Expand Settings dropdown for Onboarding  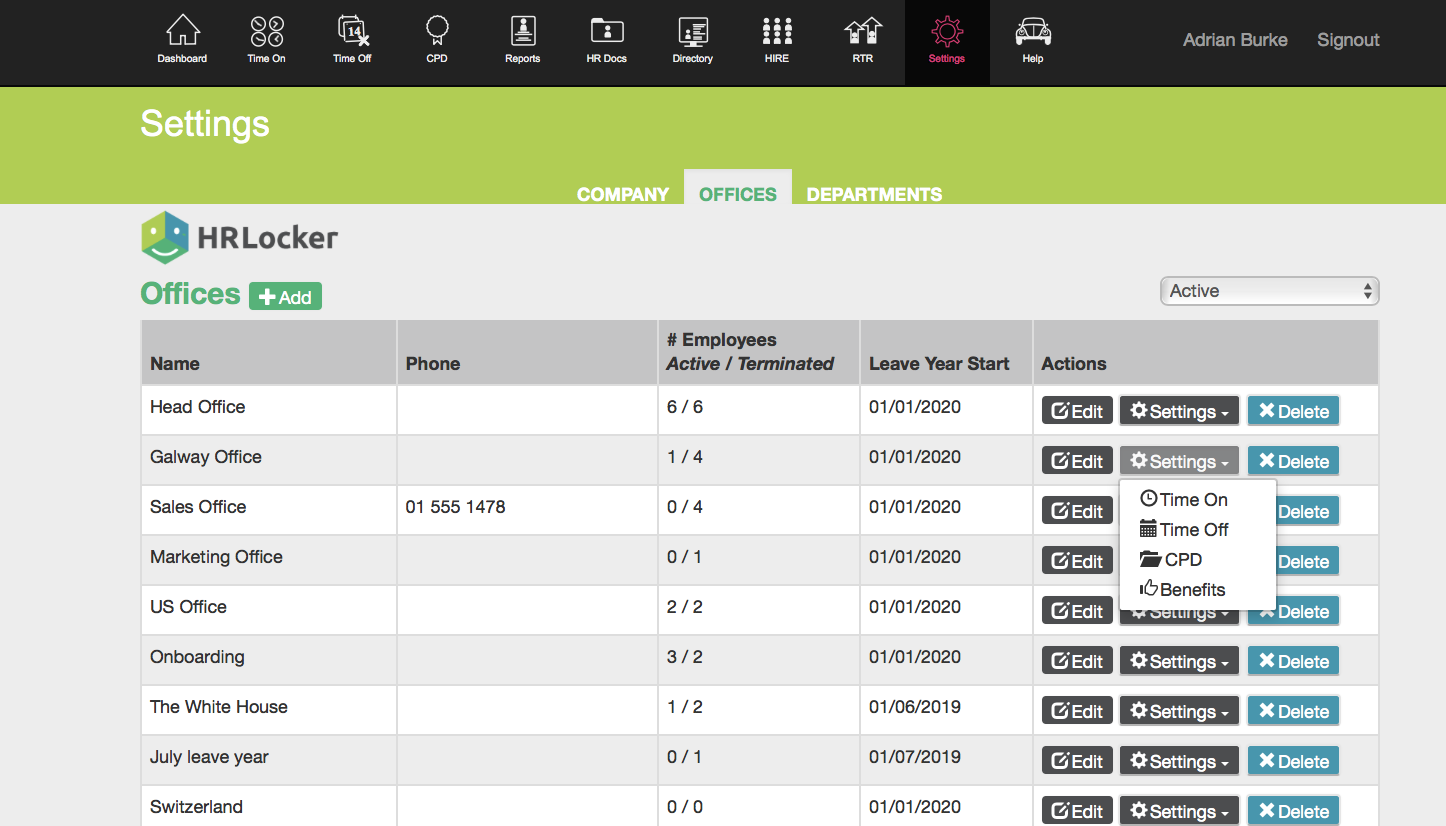(x=1179, y=661)
